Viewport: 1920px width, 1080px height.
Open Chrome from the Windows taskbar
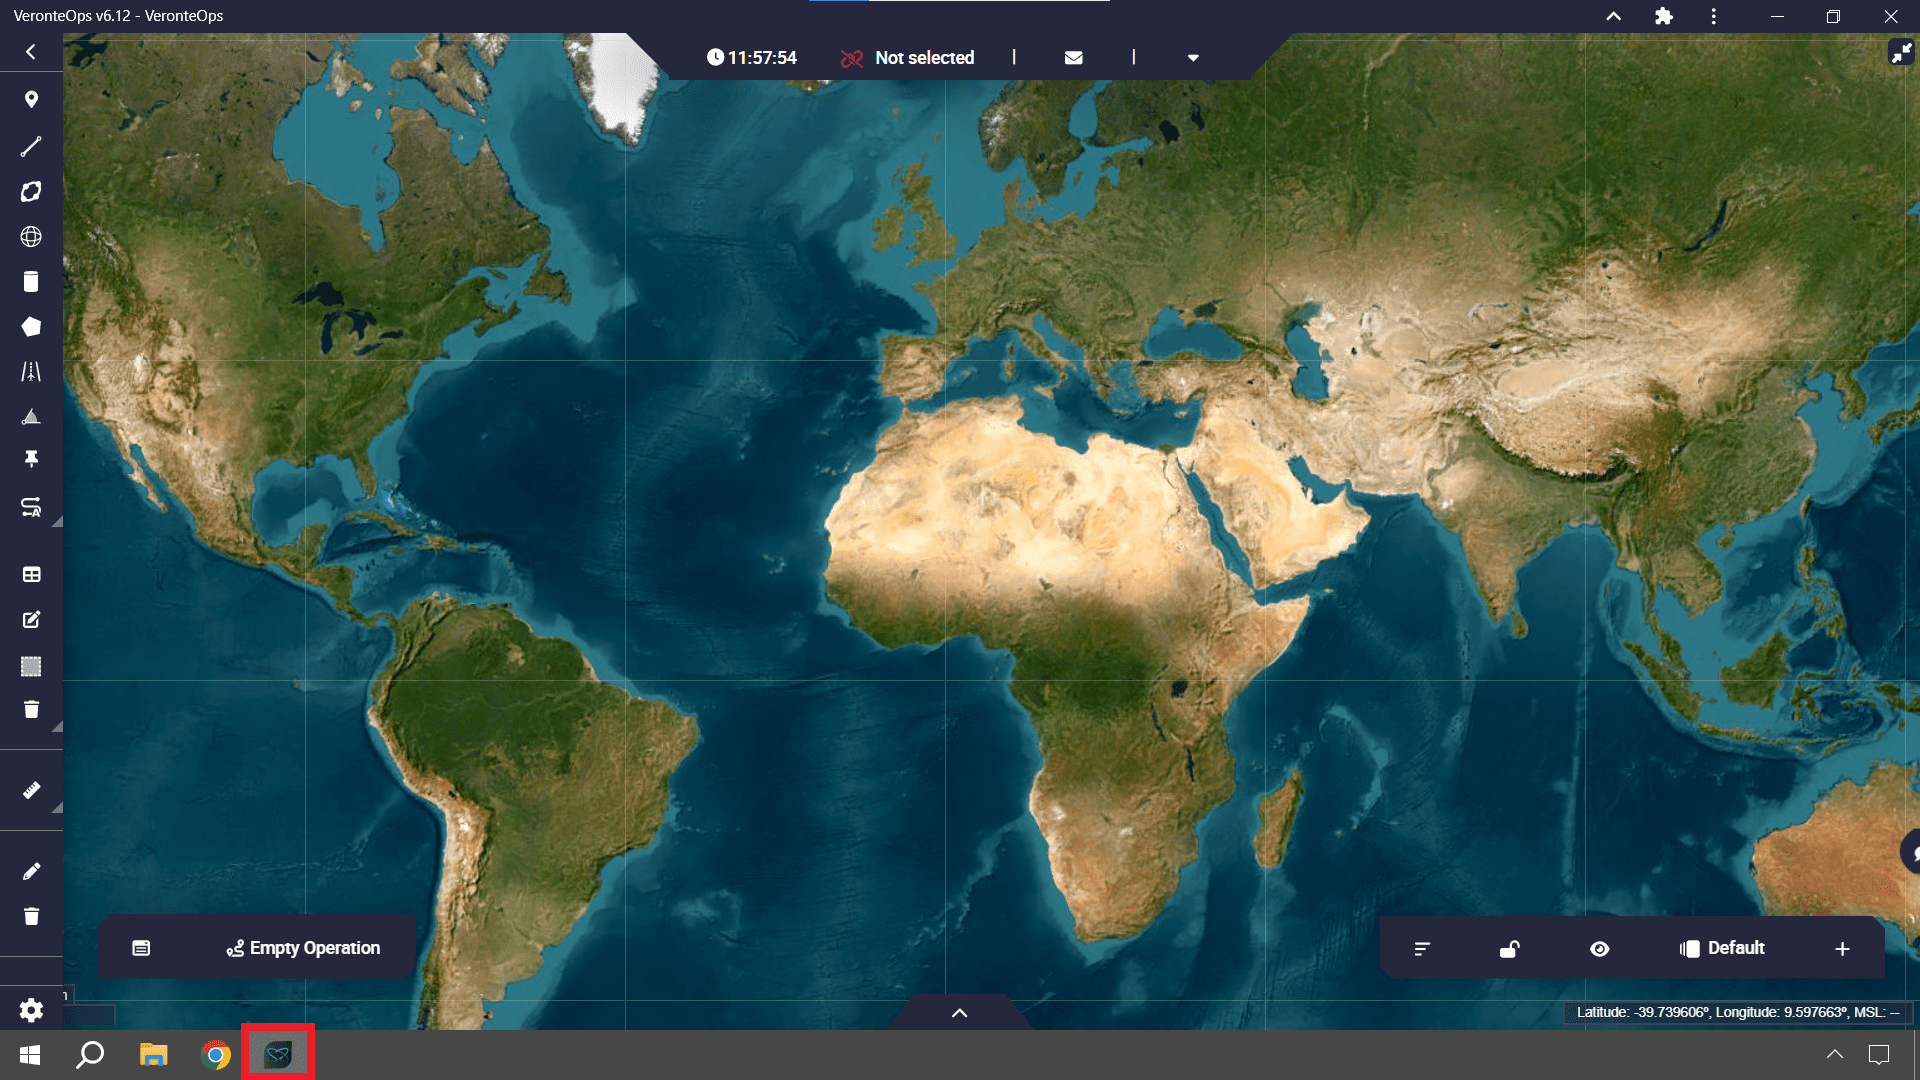(215, 1055)
